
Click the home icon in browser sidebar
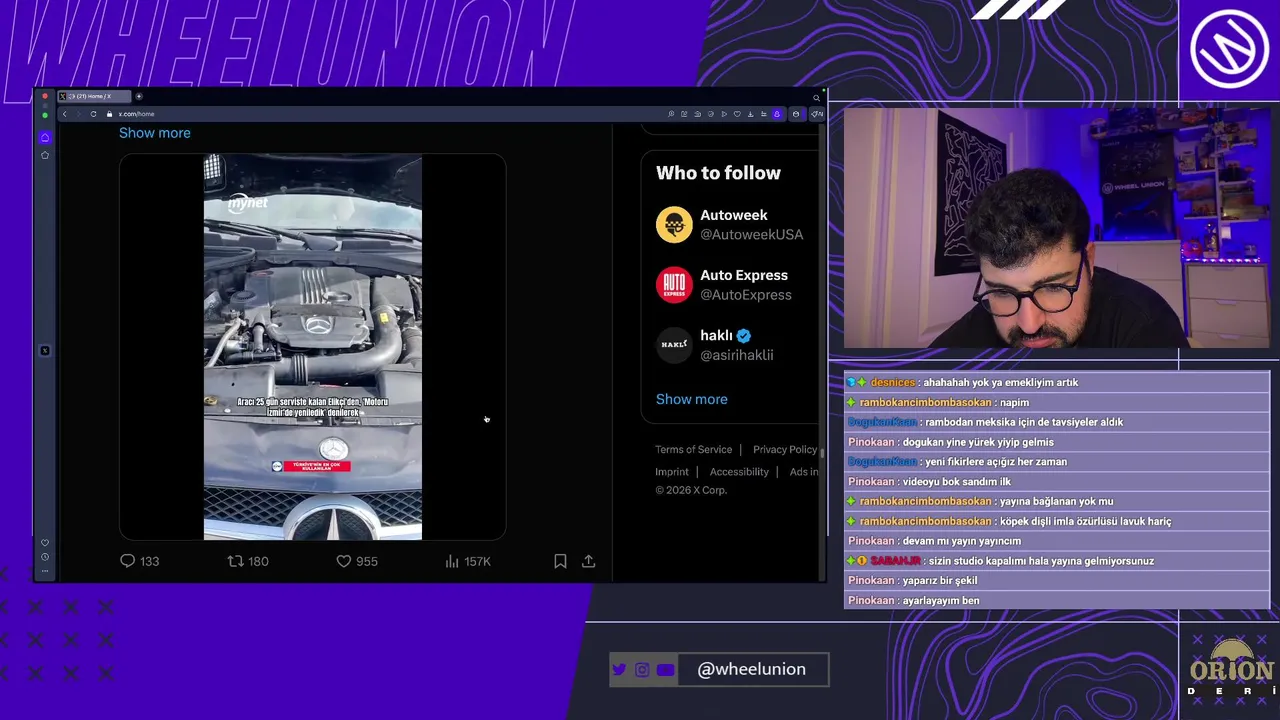[x=45, y=137]
